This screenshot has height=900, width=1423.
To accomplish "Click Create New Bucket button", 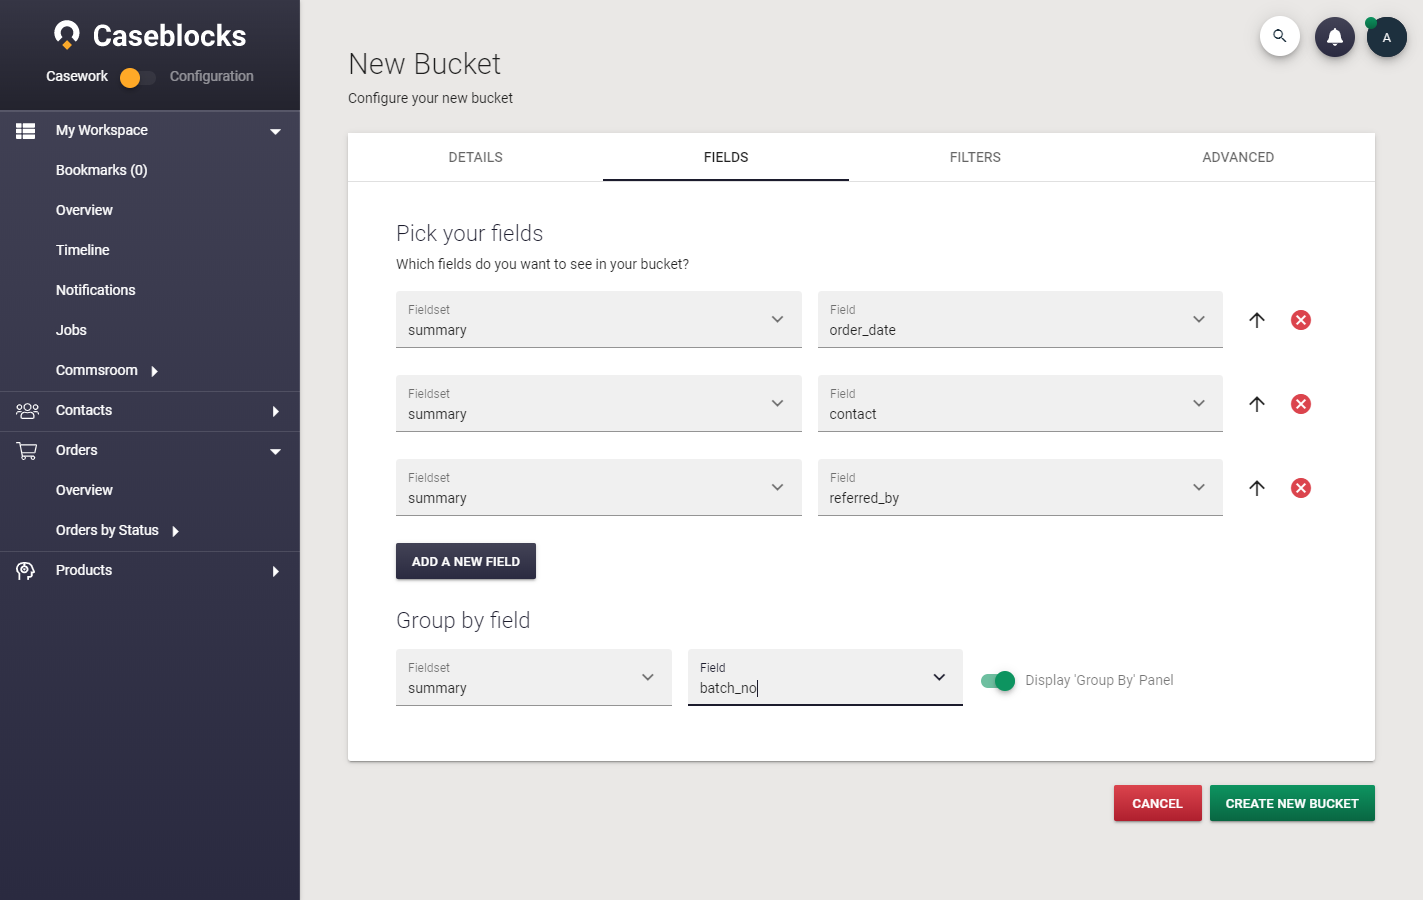I will pyautogui.click(x=1292, y=803).
